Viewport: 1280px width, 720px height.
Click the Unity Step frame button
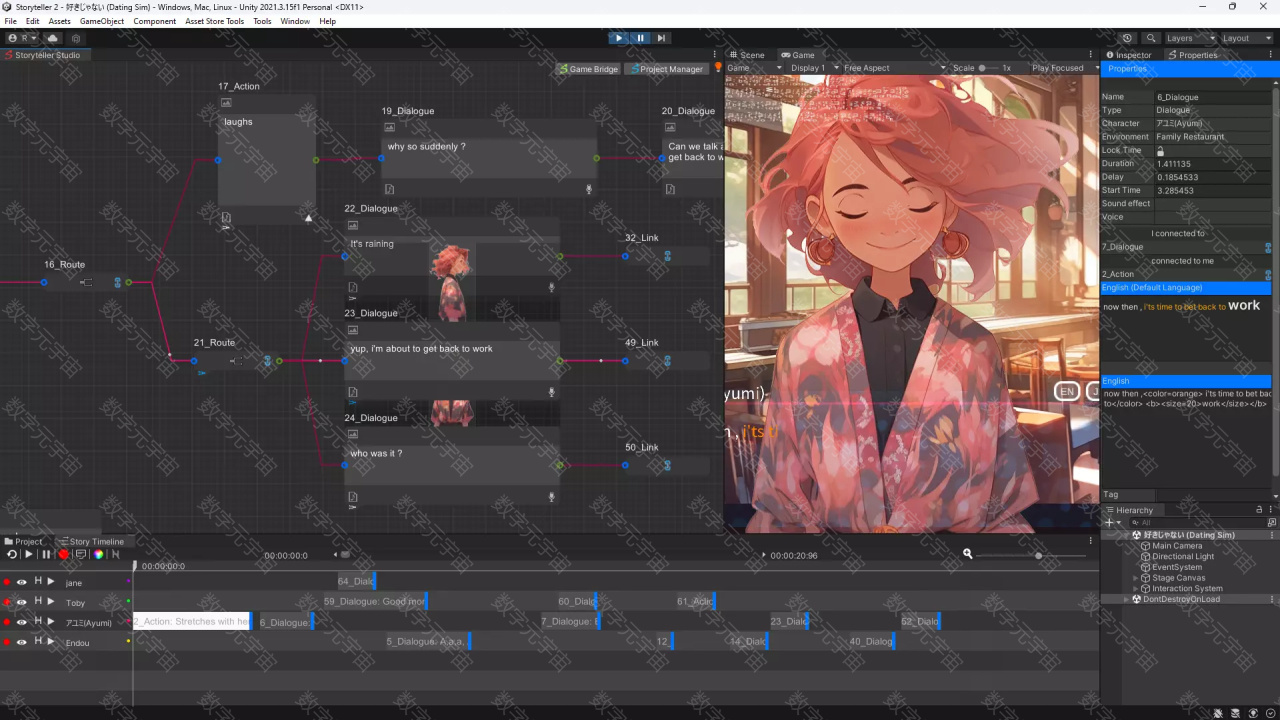click(x=661, y=38)
